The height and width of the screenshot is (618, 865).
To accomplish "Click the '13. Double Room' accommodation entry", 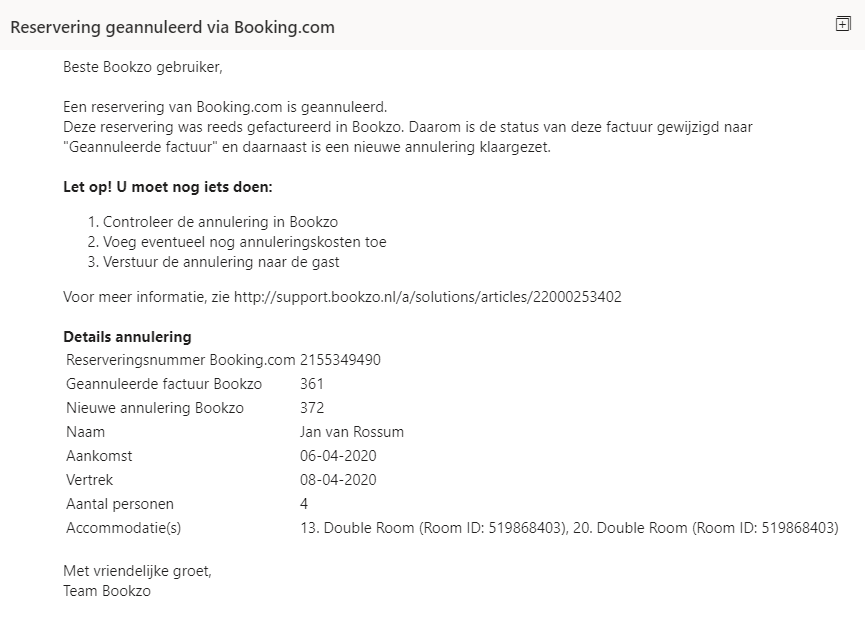I will pos(434,528).
